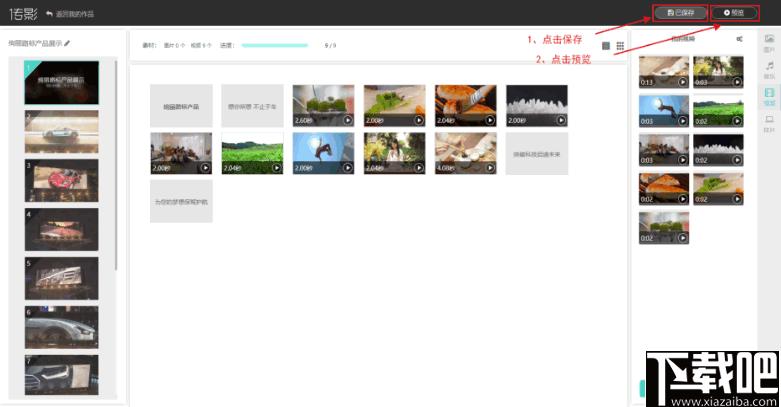Select scene 3 red car thumbnail

[62, 180]
